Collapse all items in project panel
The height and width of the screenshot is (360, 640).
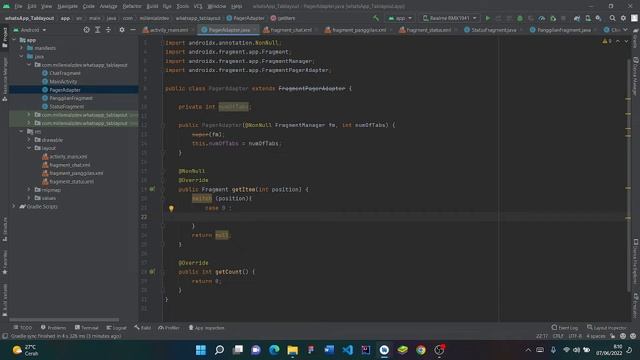(109, 30)
